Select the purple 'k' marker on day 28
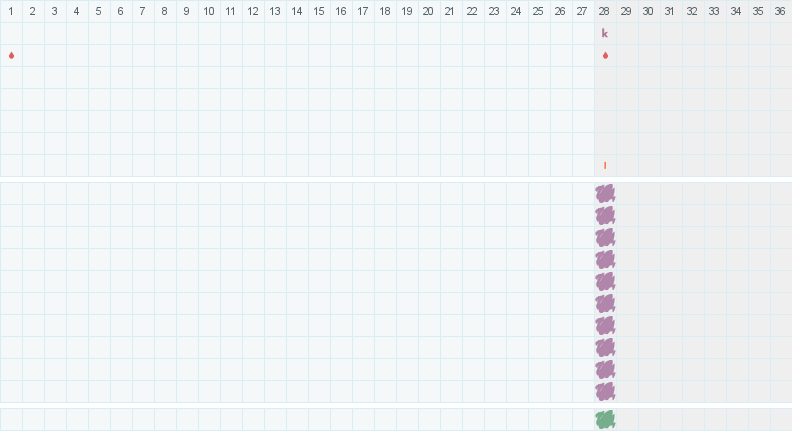Screen dimensions: 792x431 coord(605,33)
